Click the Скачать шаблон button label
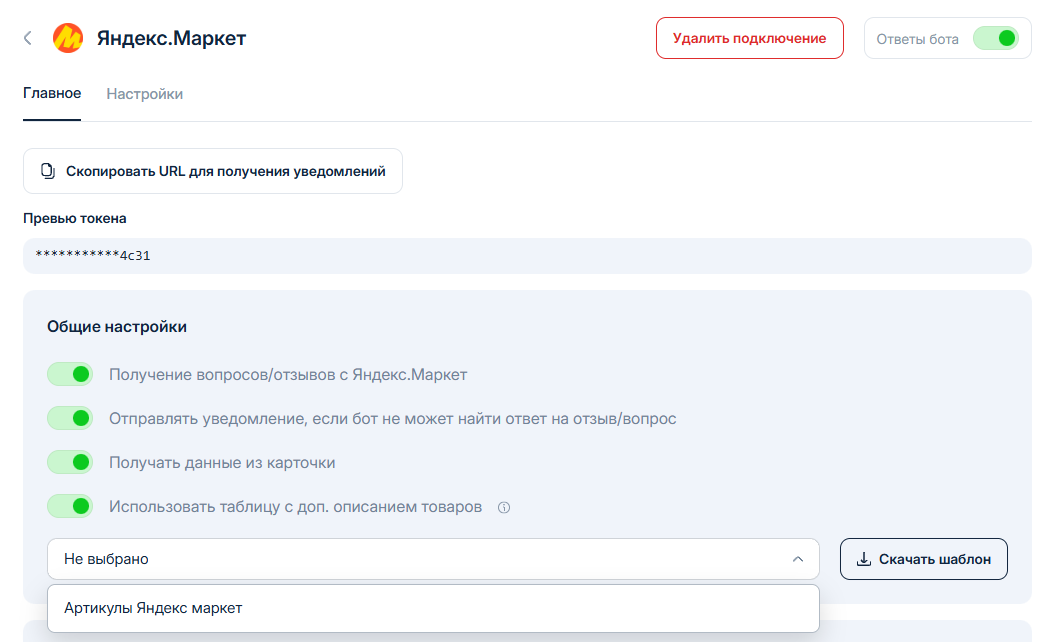This screenshot has width=1051, height=642. (934, 559)
